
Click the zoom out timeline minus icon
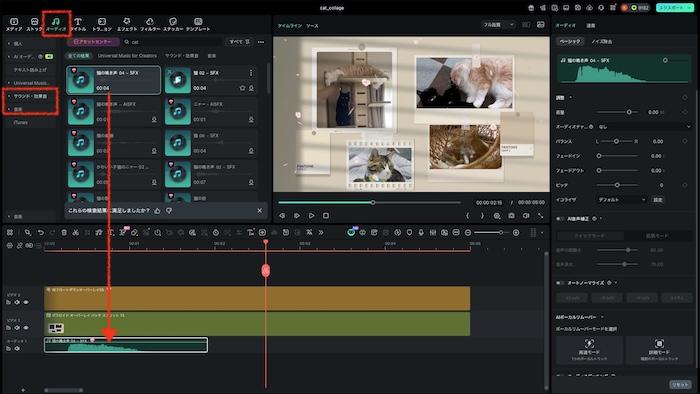coord(468,232)
